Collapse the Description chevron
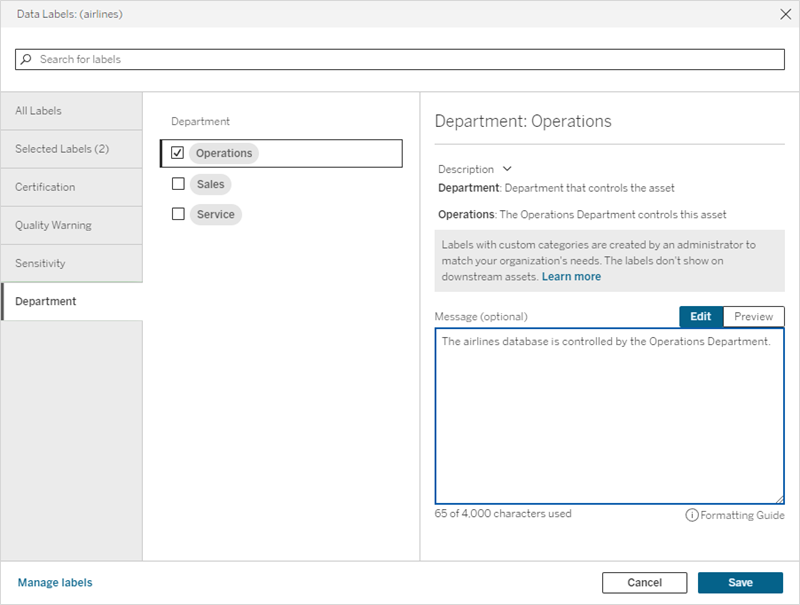Screen dimensions: 800x605 [507, 169]
